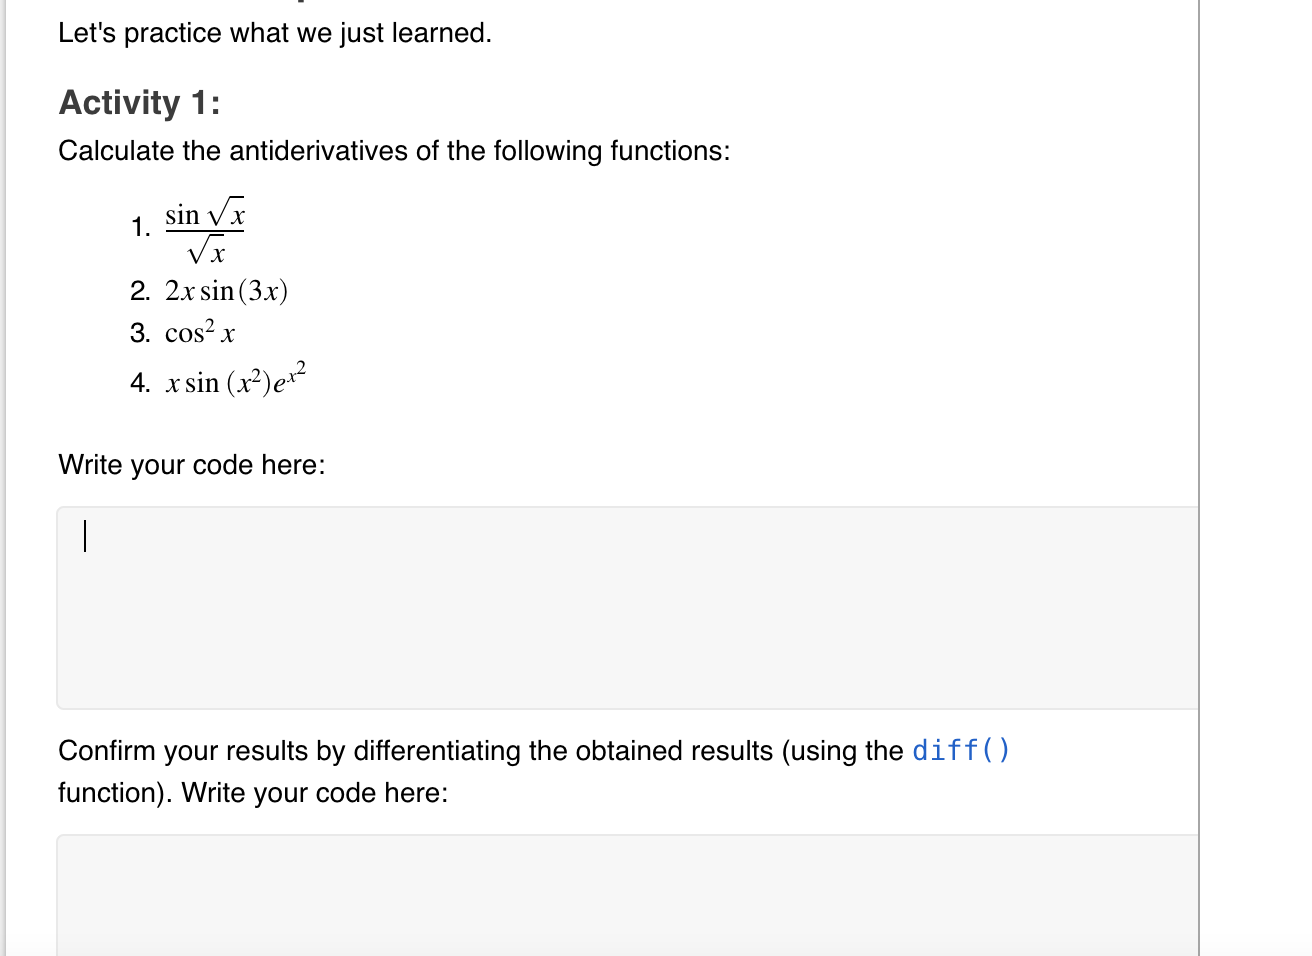Click the 'Let's practice what we just learned' sentence
Screen dimensions: 1312x956
[x=275, y=32]
